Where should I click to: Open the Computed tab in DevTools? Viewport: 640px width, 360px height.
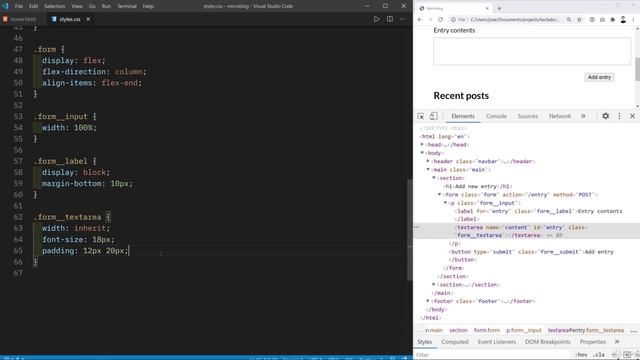coord(455,342)
